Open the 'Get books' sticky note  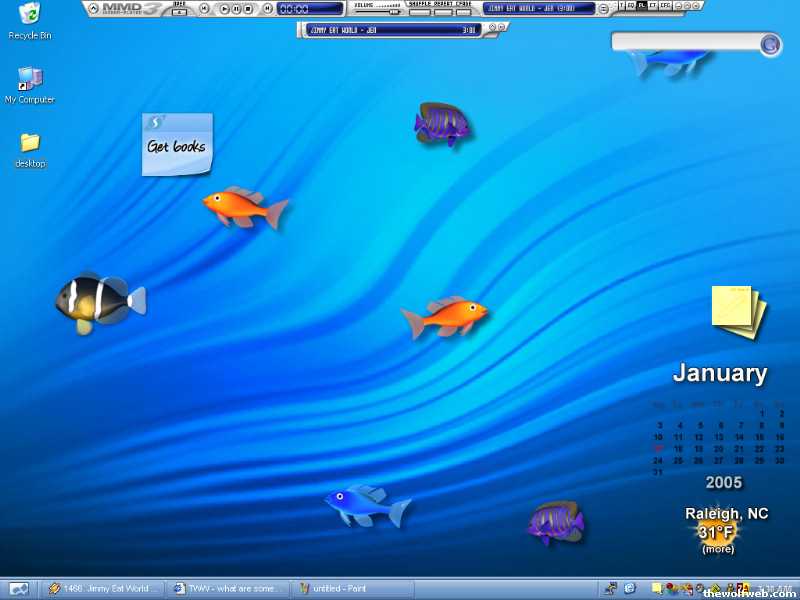(x=177, y=145)
